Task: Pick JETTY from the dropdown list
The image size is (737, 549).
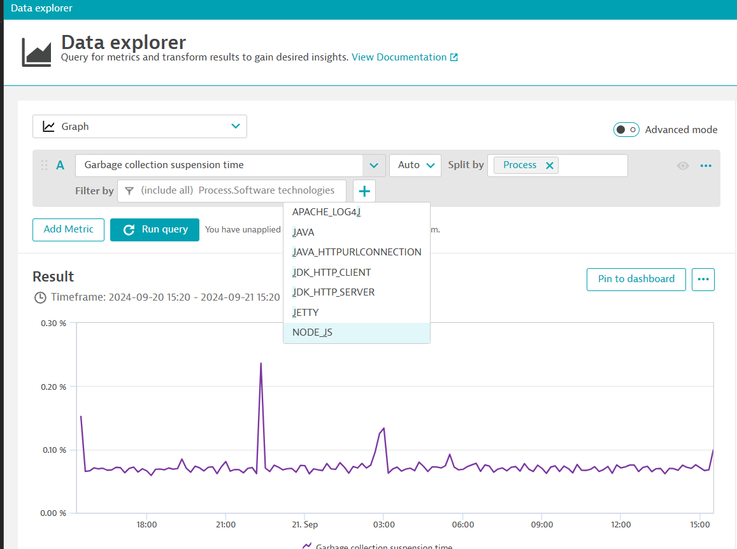Action: coord(306,312)
